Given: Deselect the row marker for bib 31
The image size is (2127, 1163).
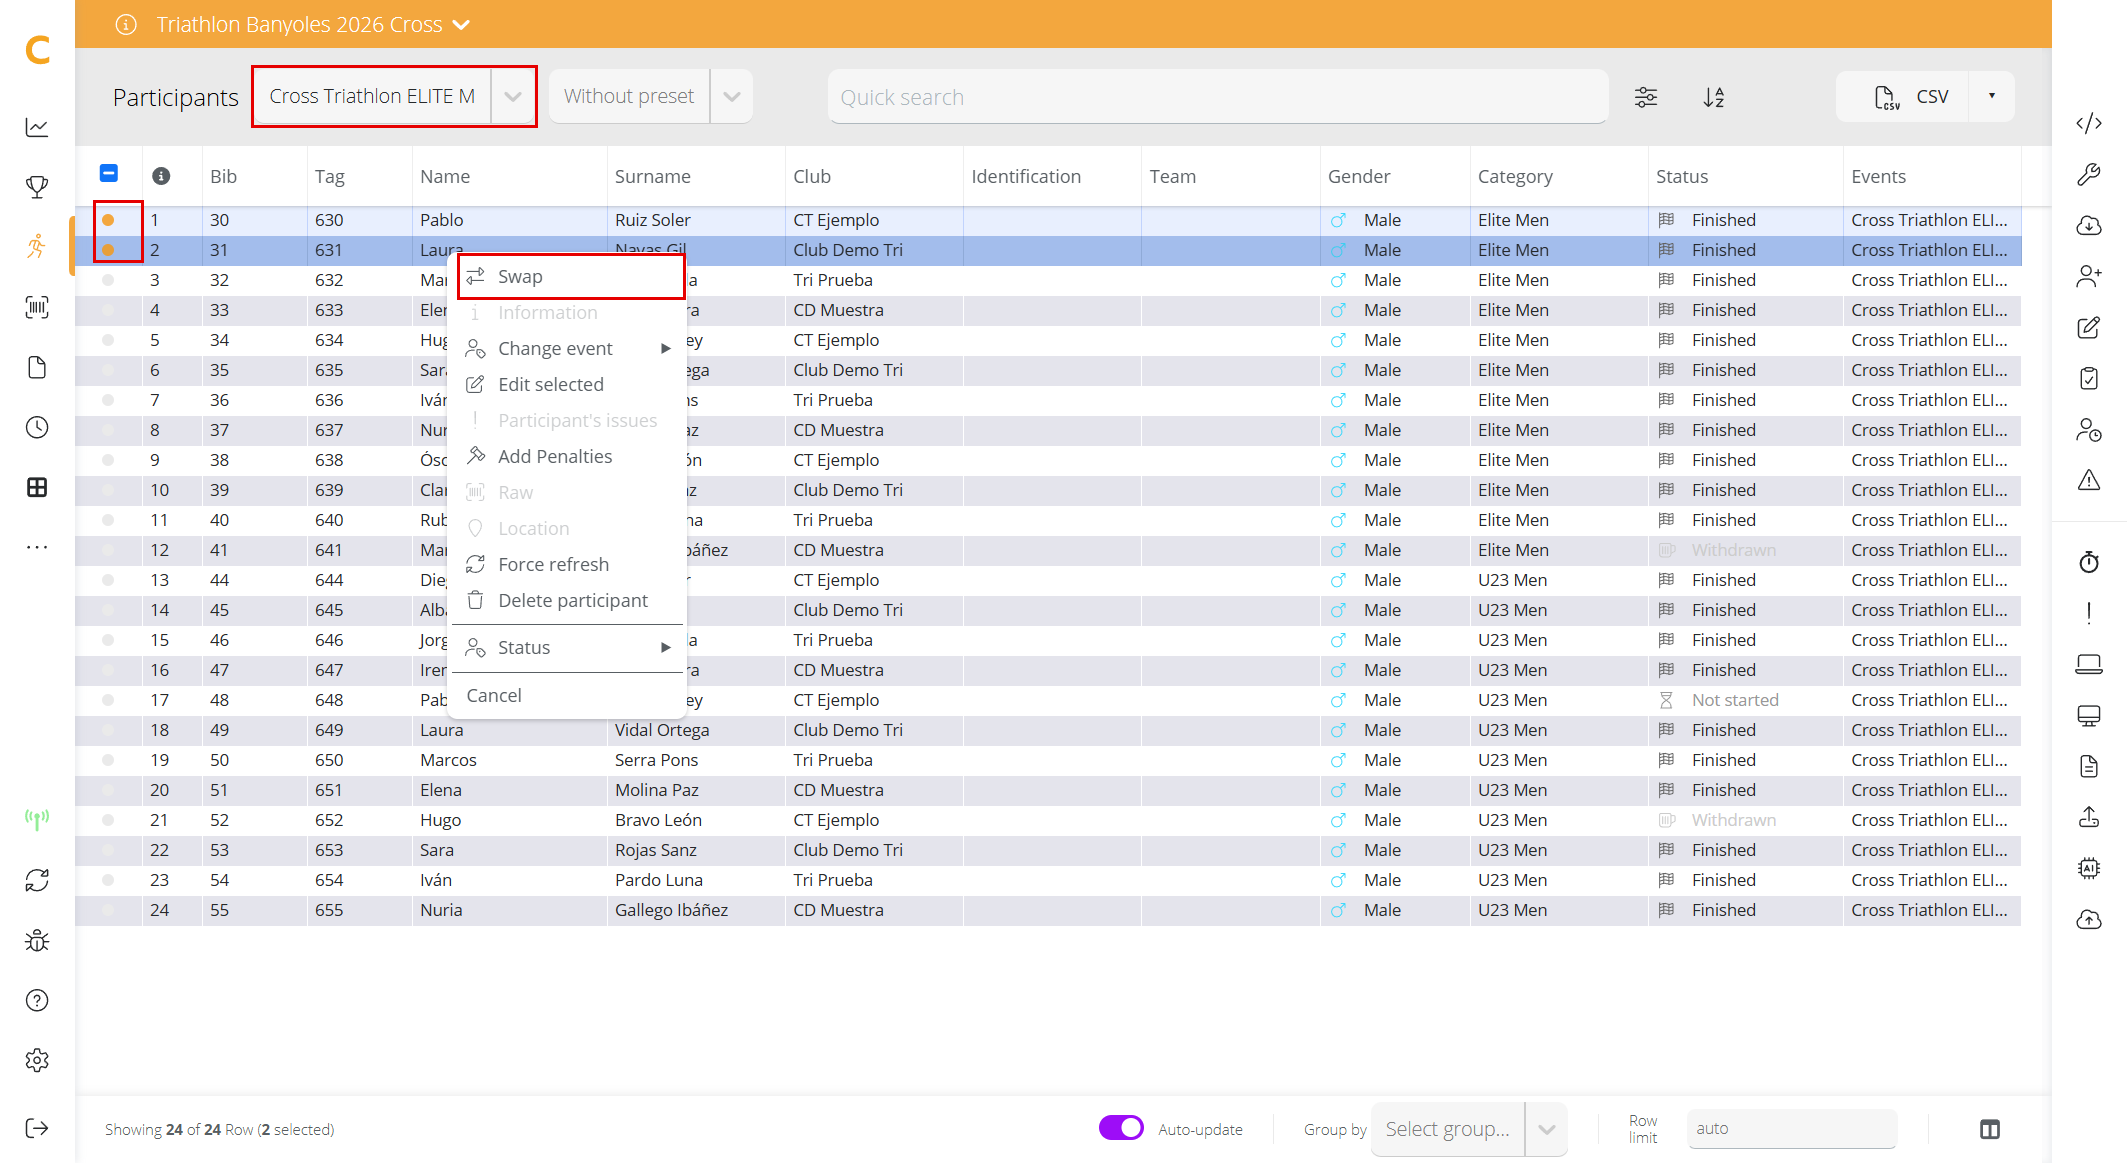Looking at the screenshot, I should [108, 250].
